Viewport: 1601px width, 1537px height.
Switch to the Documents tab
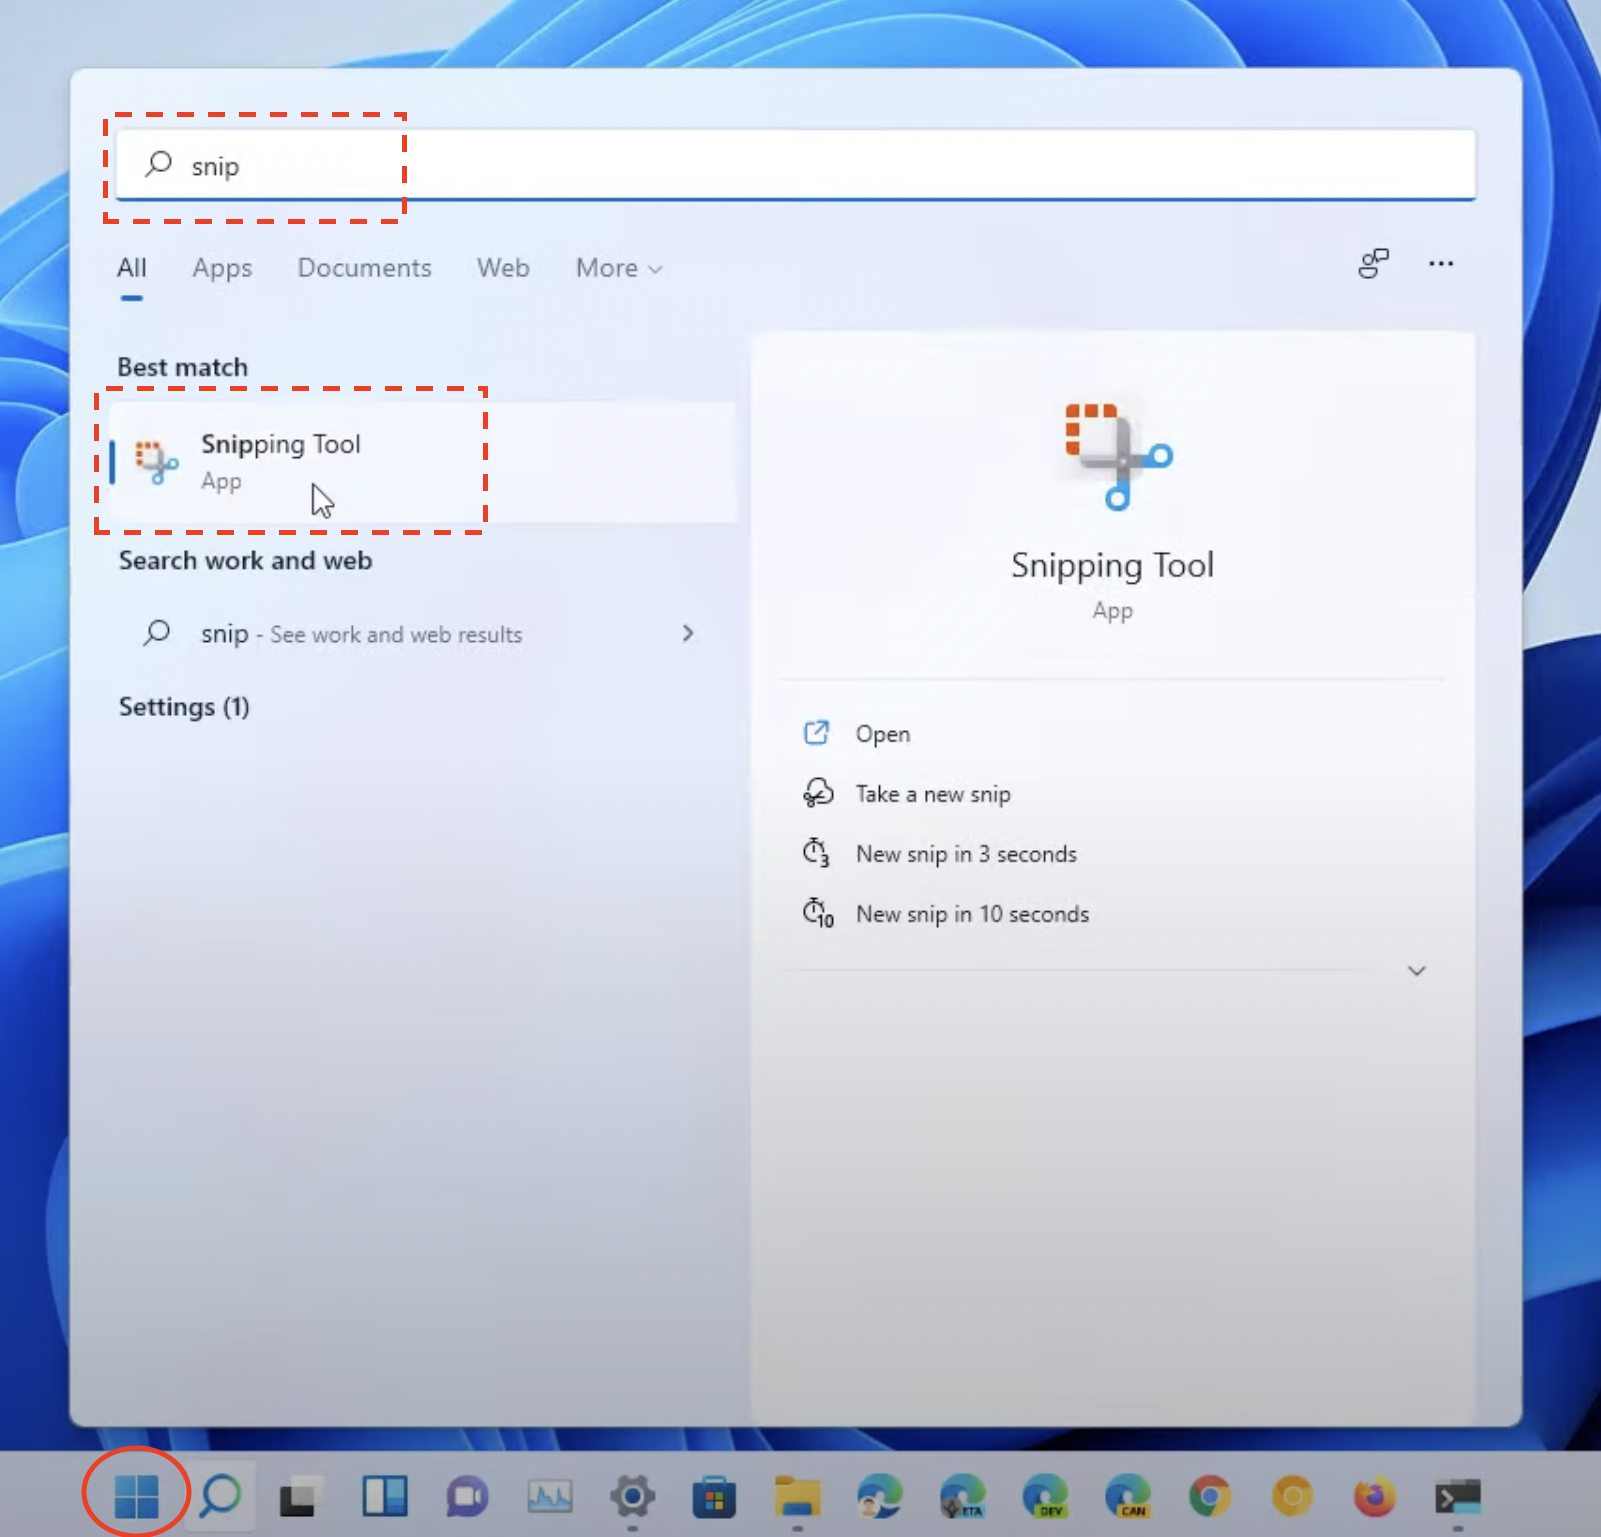pos(364,268)
